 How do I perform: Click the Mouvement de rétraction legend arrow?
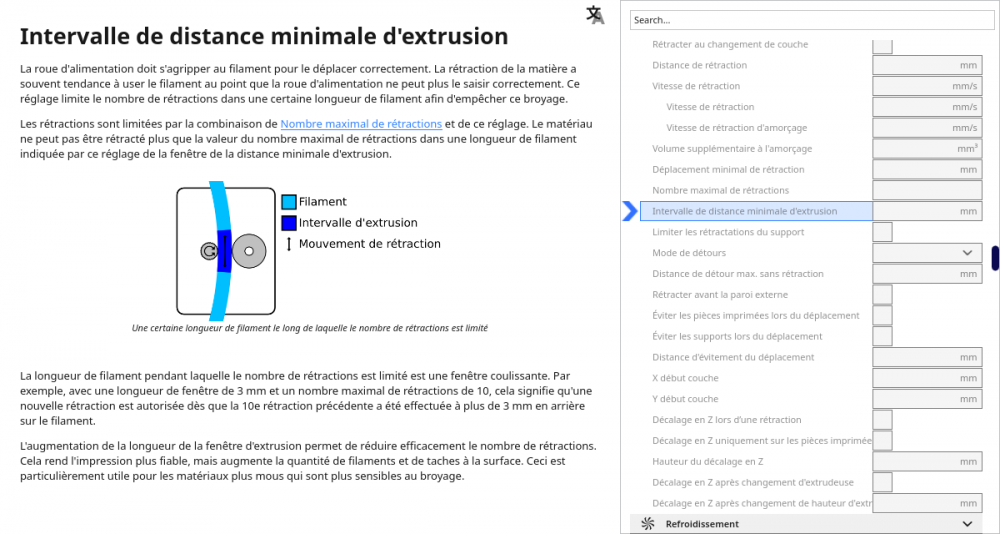click(x=289, y=244)
